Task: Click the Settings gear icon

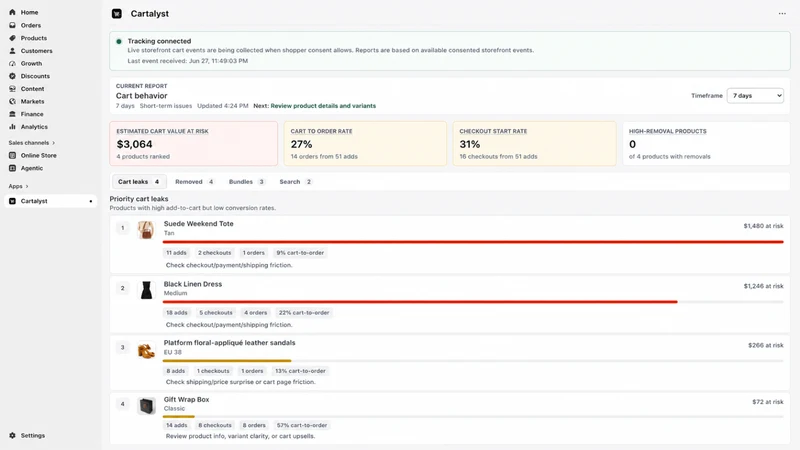Action: [x=12, y=435]
